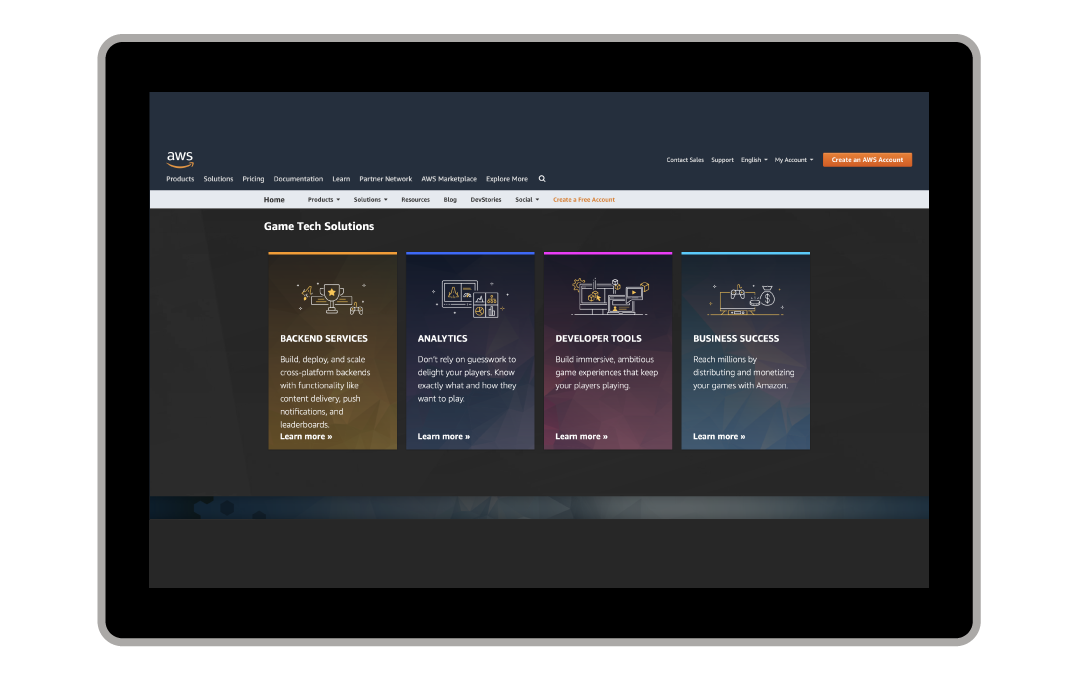Viewport: 1080px width, 680px height.
Task: Open DevStories in the sub navigation
Action: tap(486, 200)
